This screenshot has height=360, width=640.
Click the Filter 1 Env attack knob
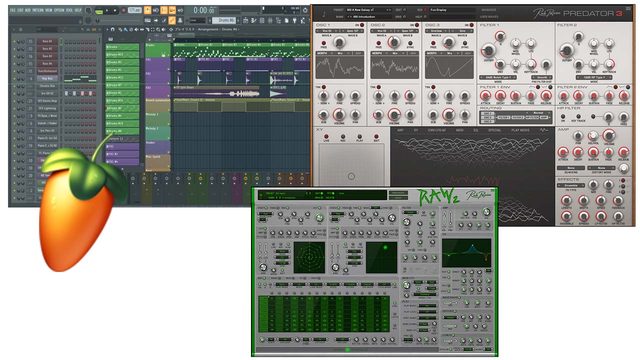click(485, 96)
